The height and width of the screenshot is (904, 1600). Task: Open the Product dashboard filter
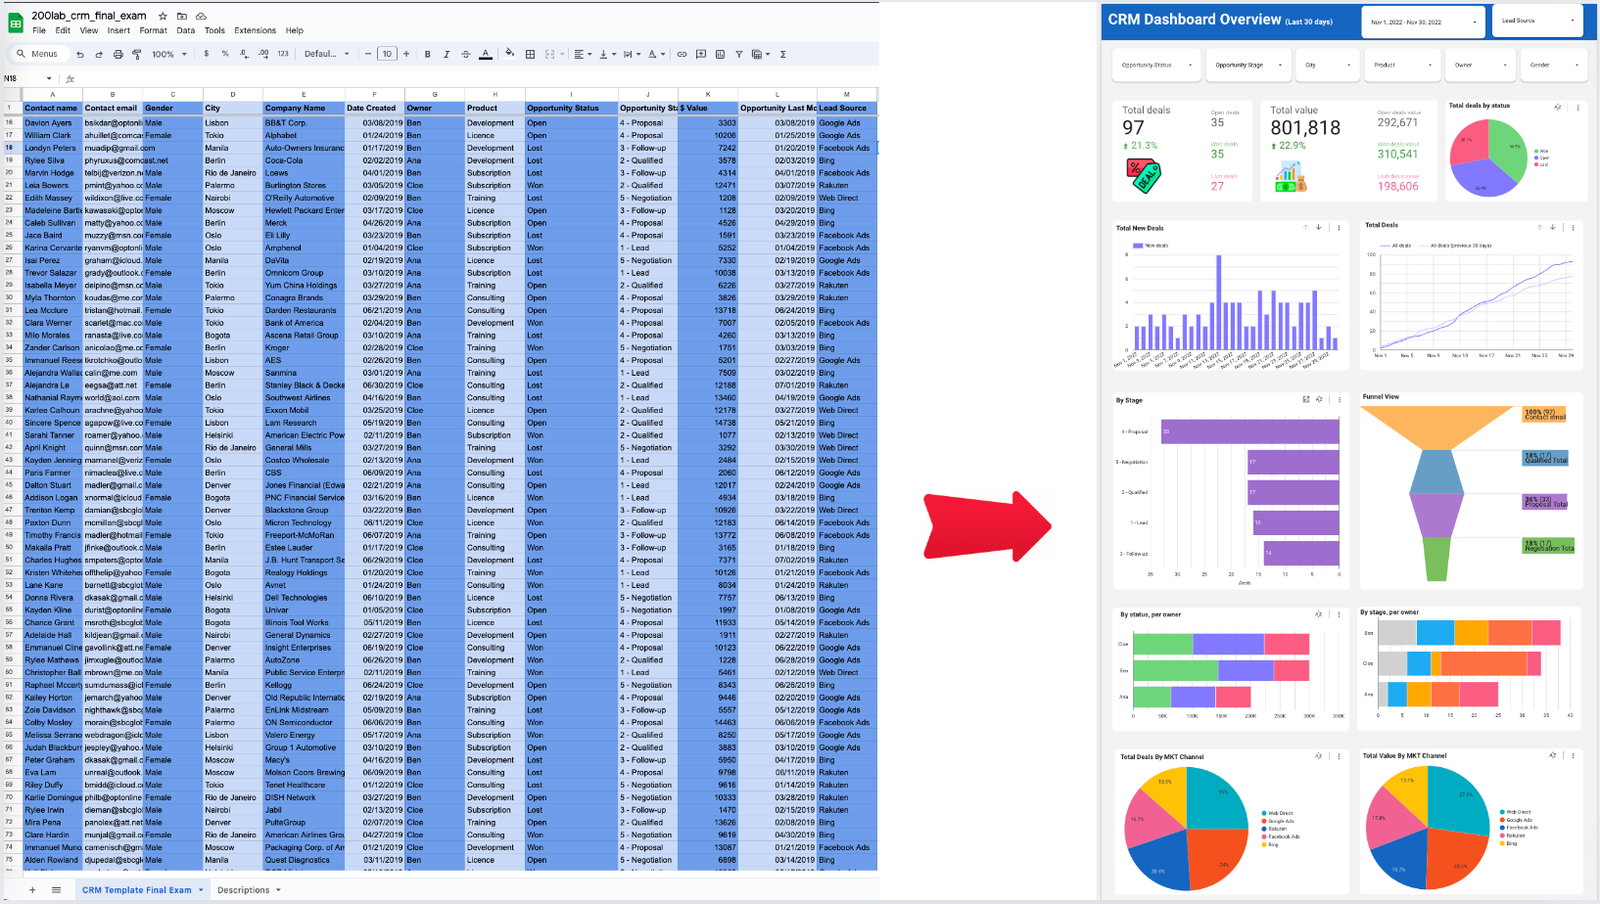coord(1402,65)
